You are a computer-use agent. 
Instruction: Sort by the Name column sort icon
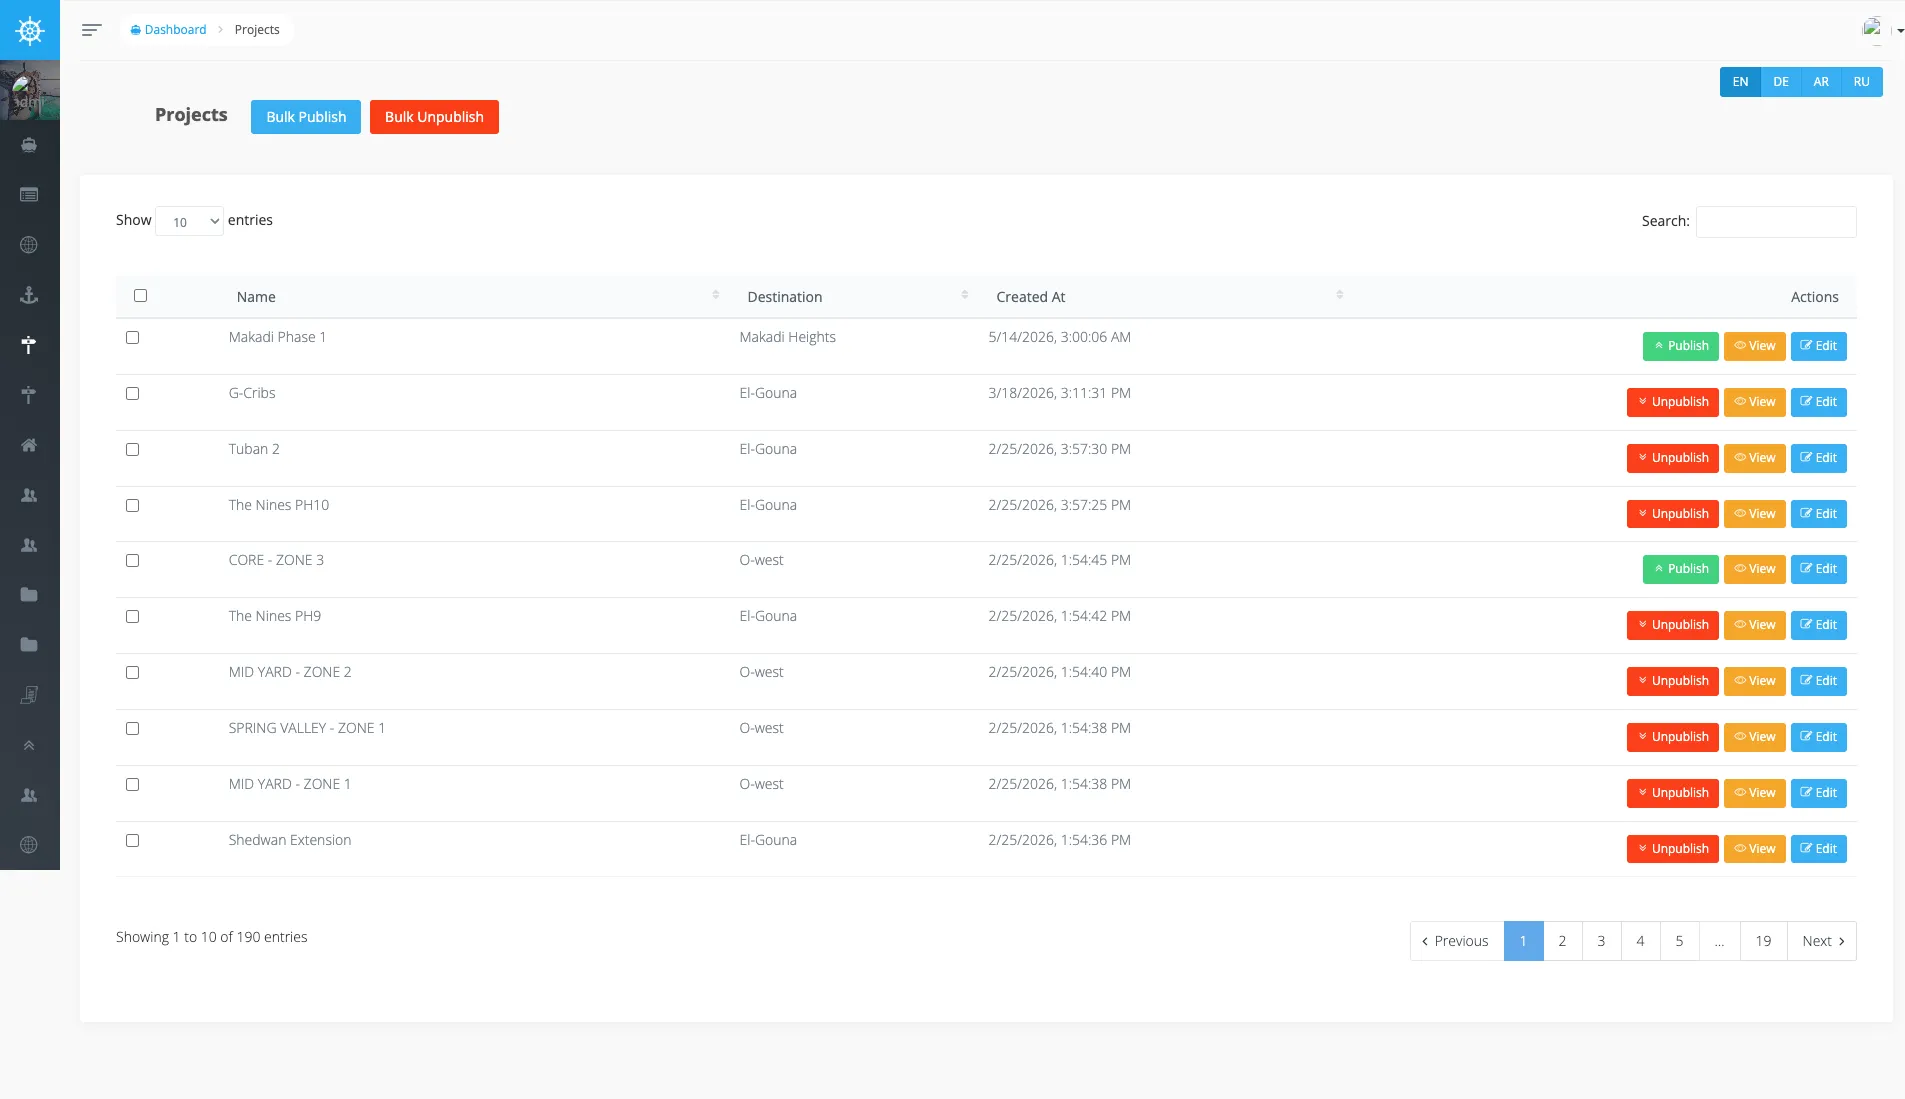(x=716, y=295)
